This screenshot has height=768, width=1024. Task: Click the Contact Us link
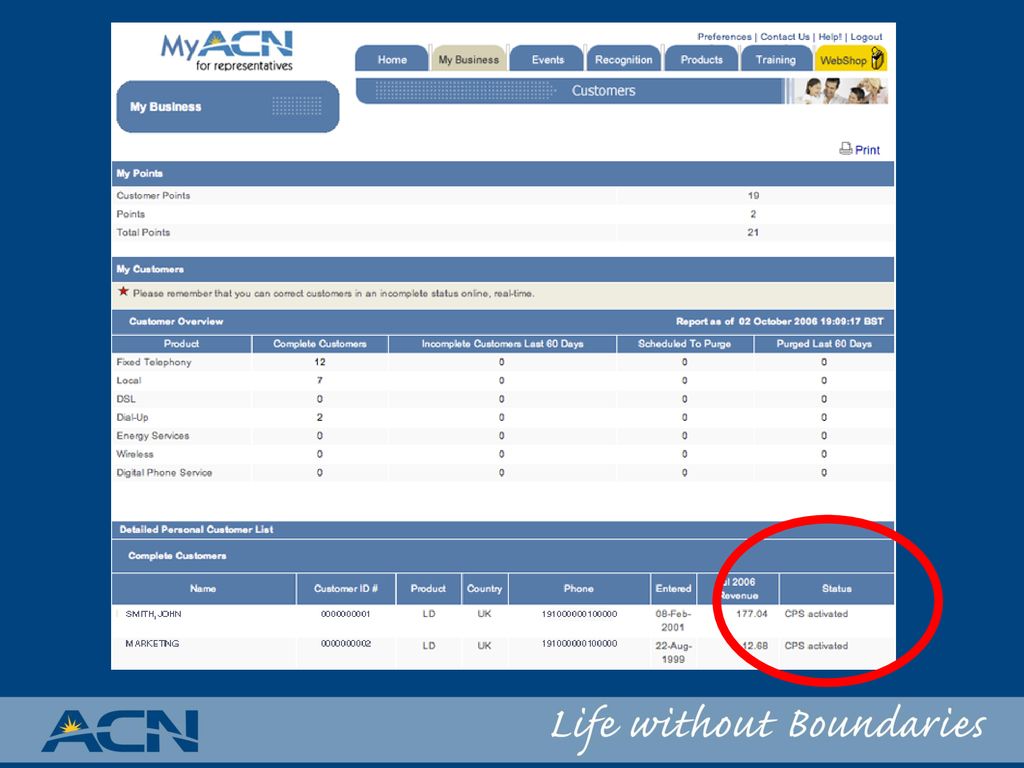(x=784, y=37)
